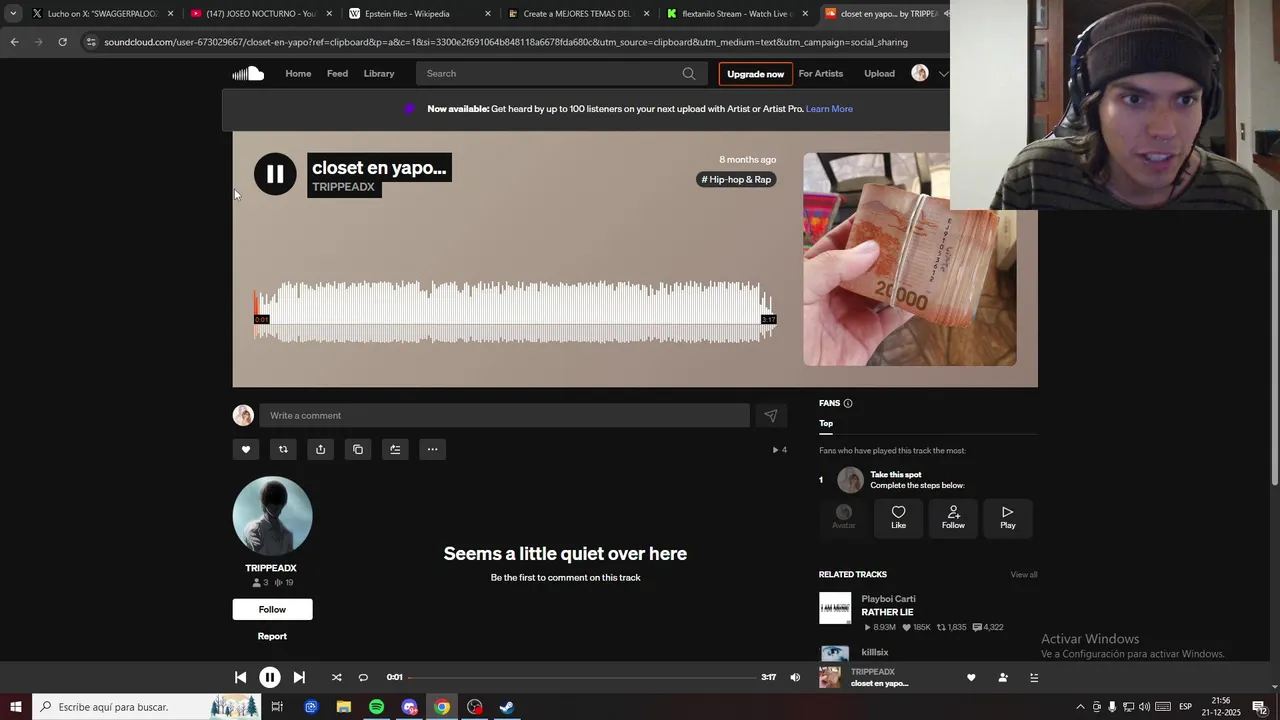Switch to the Epstein files Wikipedia tab

[x=419, y=14]
